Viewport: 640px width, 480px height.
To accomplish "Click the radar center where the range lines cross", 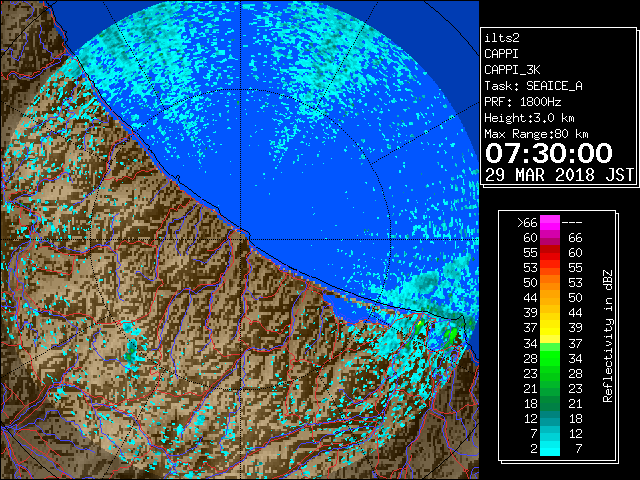I will (x=241, y=239).
